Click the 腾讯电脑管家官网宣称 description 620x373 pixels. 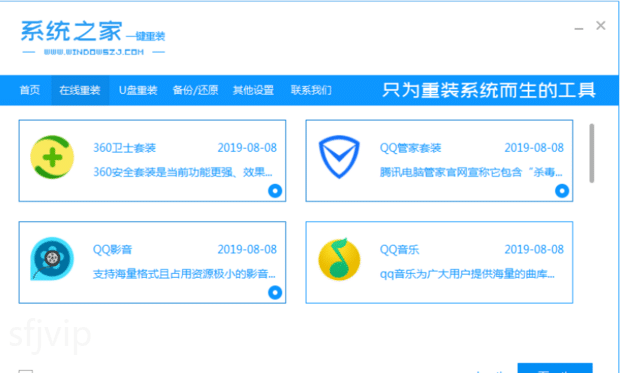click(471, 172)
